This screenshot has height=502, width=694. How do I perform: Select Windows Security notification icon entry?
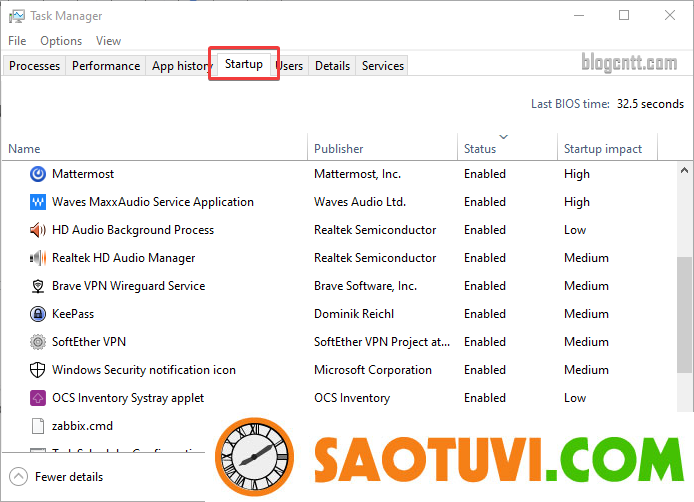coord(143,370)
